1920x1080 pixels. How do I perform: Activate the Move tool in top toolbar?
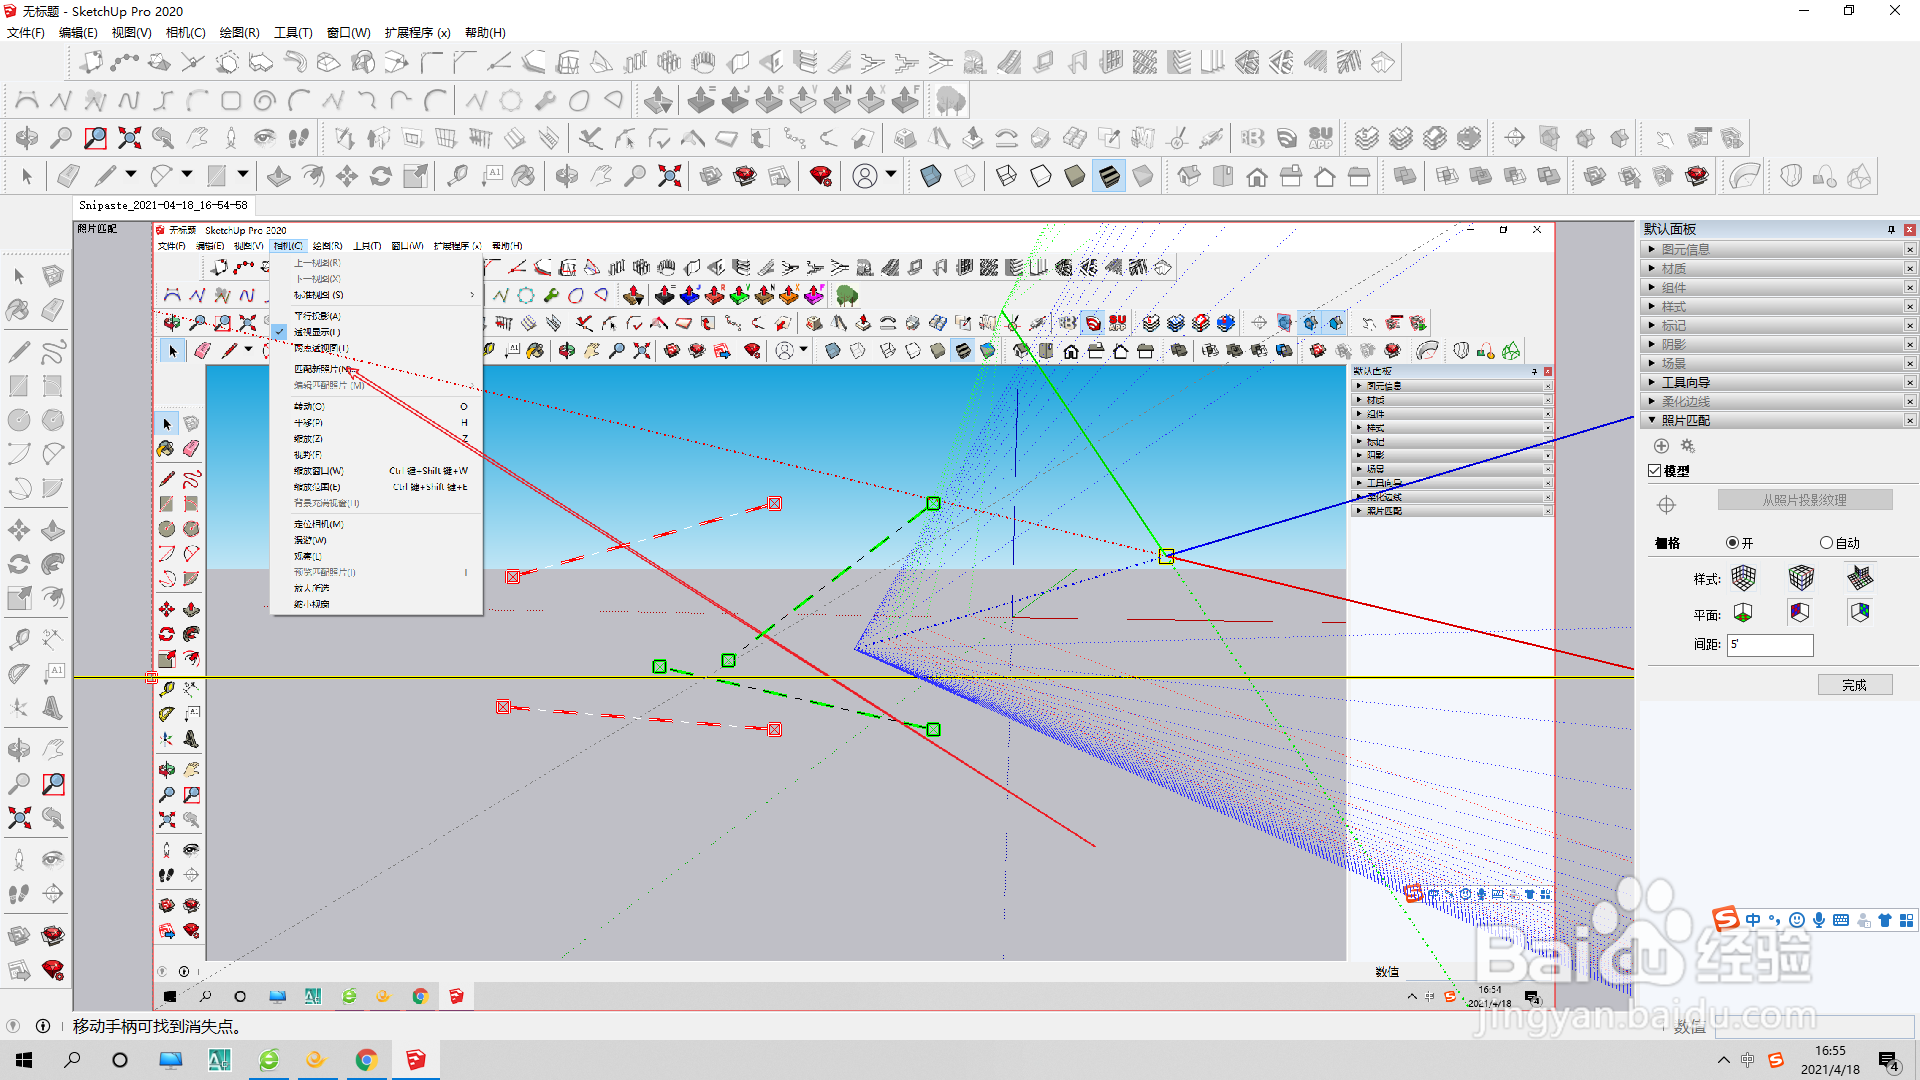point(347,177)
